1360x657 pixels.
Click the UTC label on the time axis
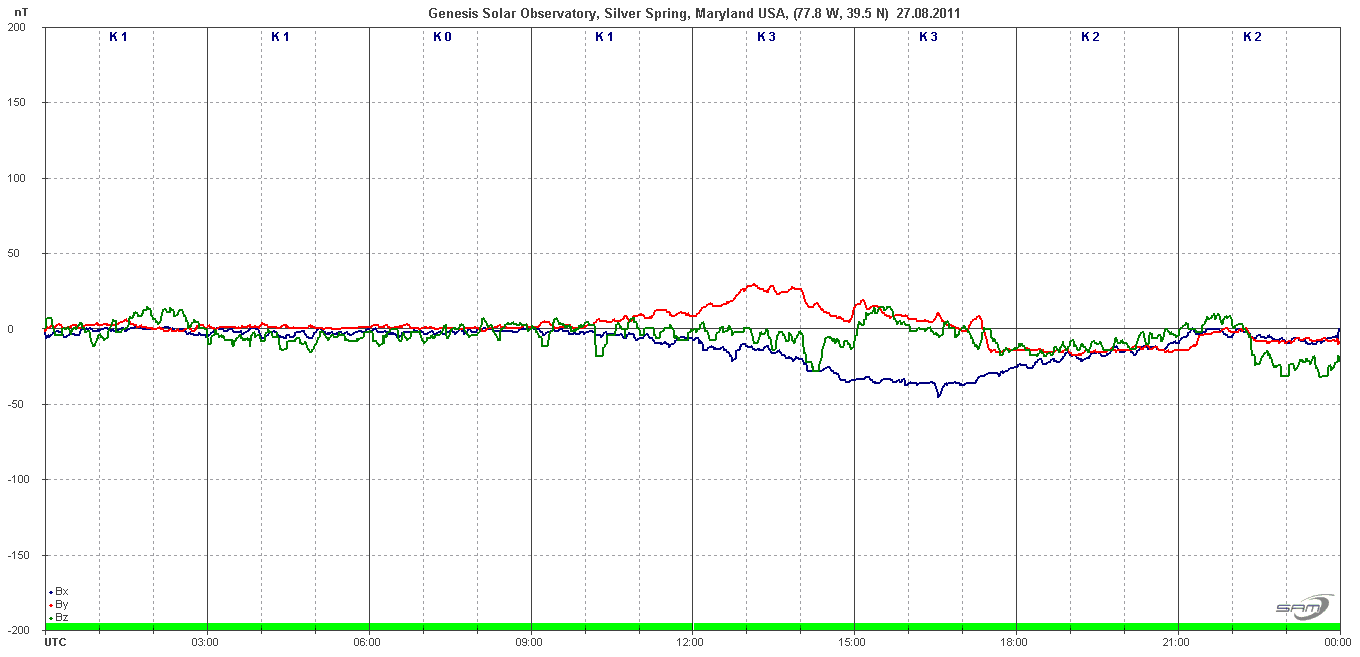pyautogui.click(x=55, y=642)
